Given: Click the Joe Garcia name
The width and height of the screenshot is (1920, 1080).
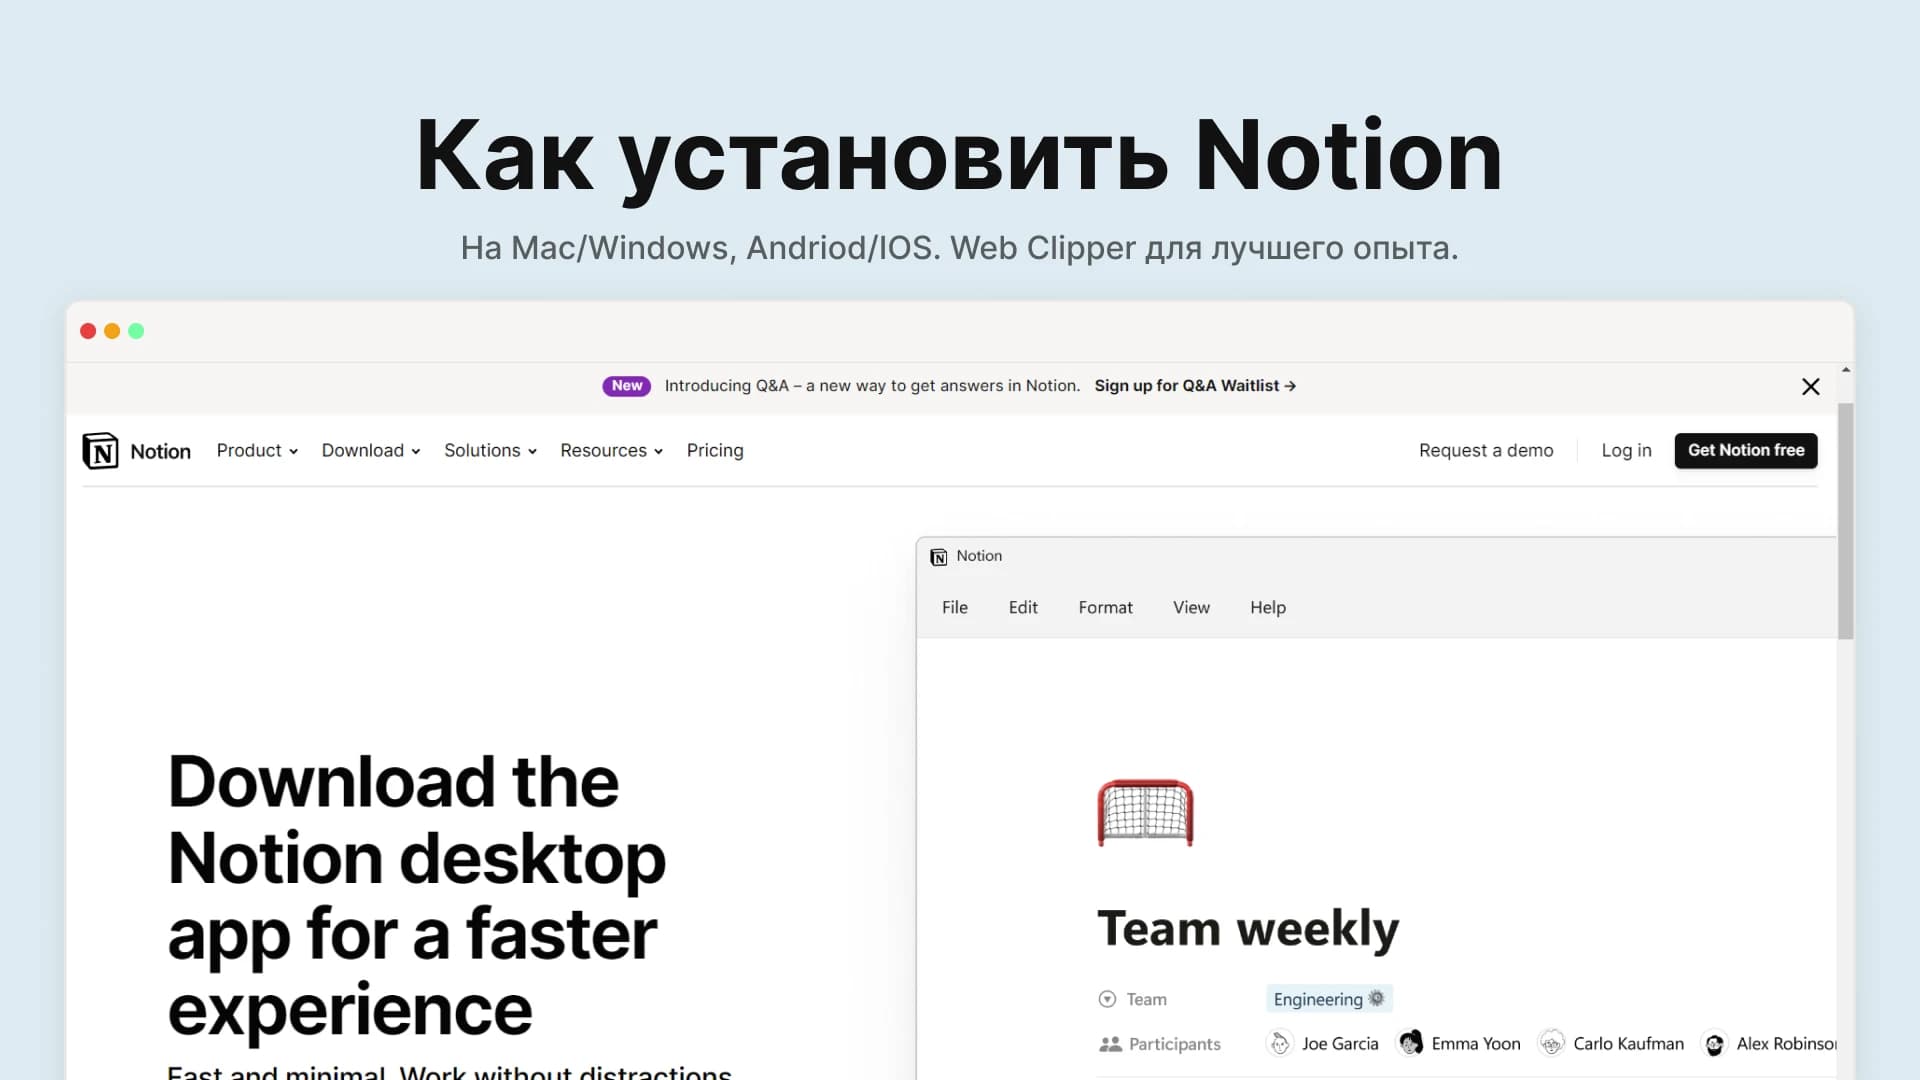Looking at the screenshot, I should click(x=1339, y=1044).
